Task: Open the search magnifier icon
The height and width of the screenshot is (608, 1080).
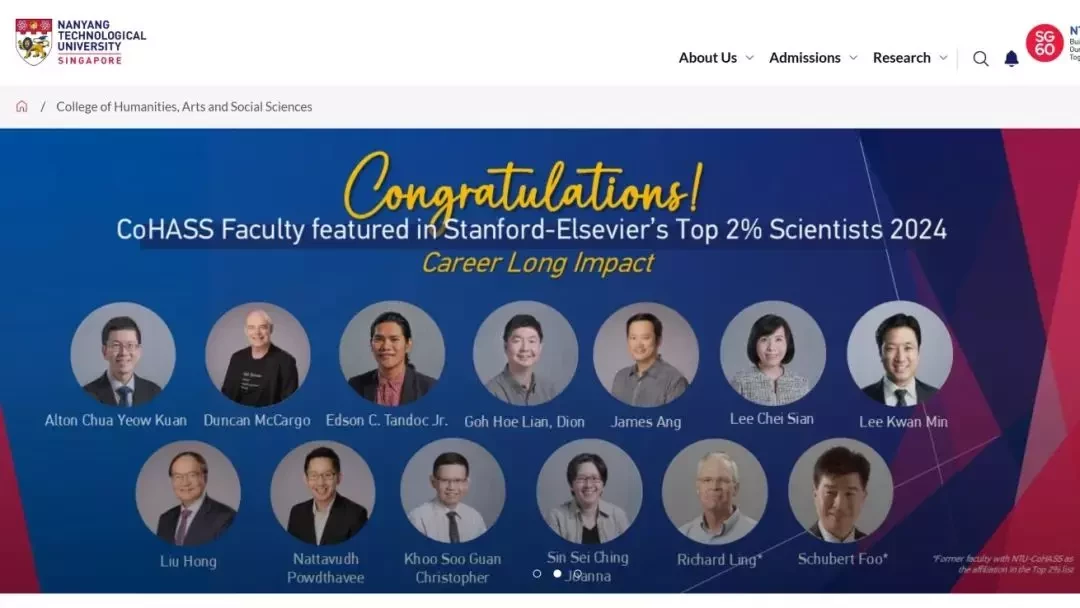Action: pos(981,59)
